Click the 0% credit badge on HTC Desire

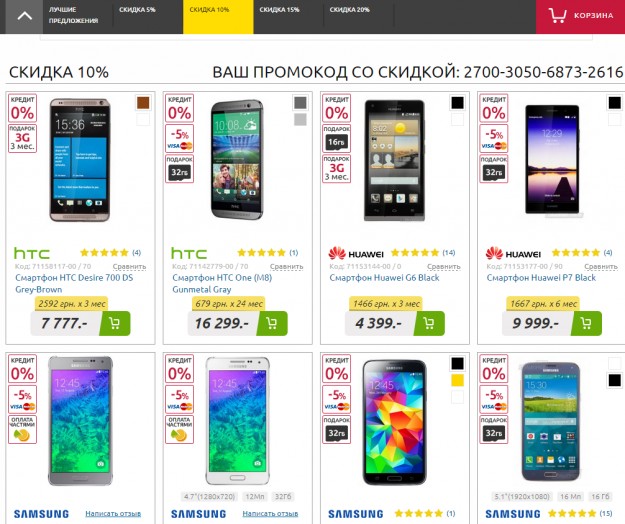(22, 108)
